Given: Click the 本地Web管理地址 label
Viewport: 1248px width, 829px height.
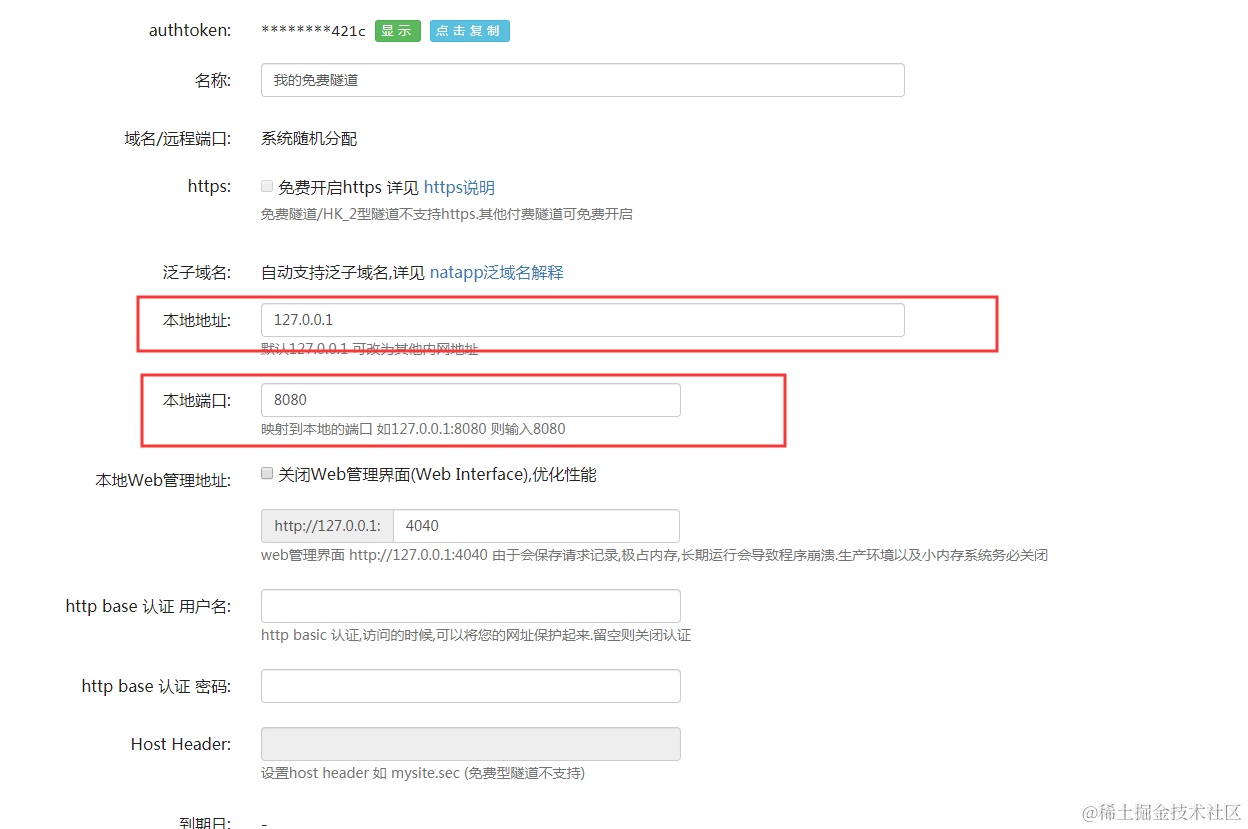Looking at the screenshot, I should tap(163, 481).
